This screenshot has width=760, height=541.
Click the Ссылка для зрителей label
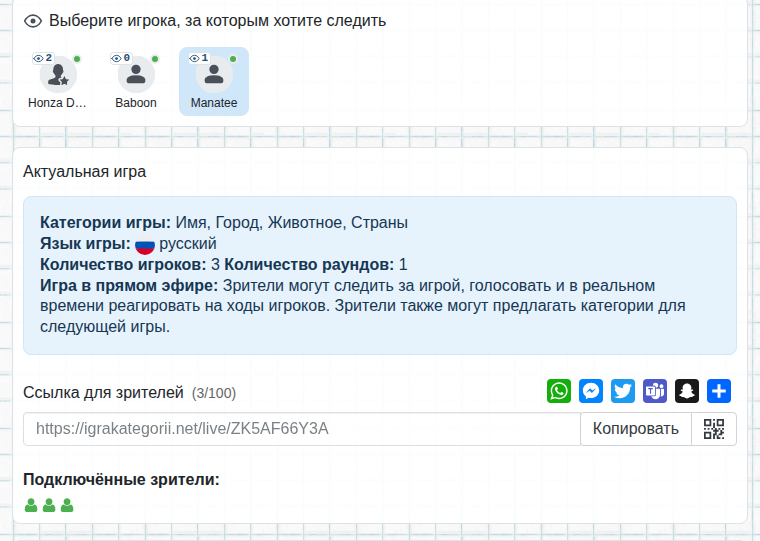point(103,392)
